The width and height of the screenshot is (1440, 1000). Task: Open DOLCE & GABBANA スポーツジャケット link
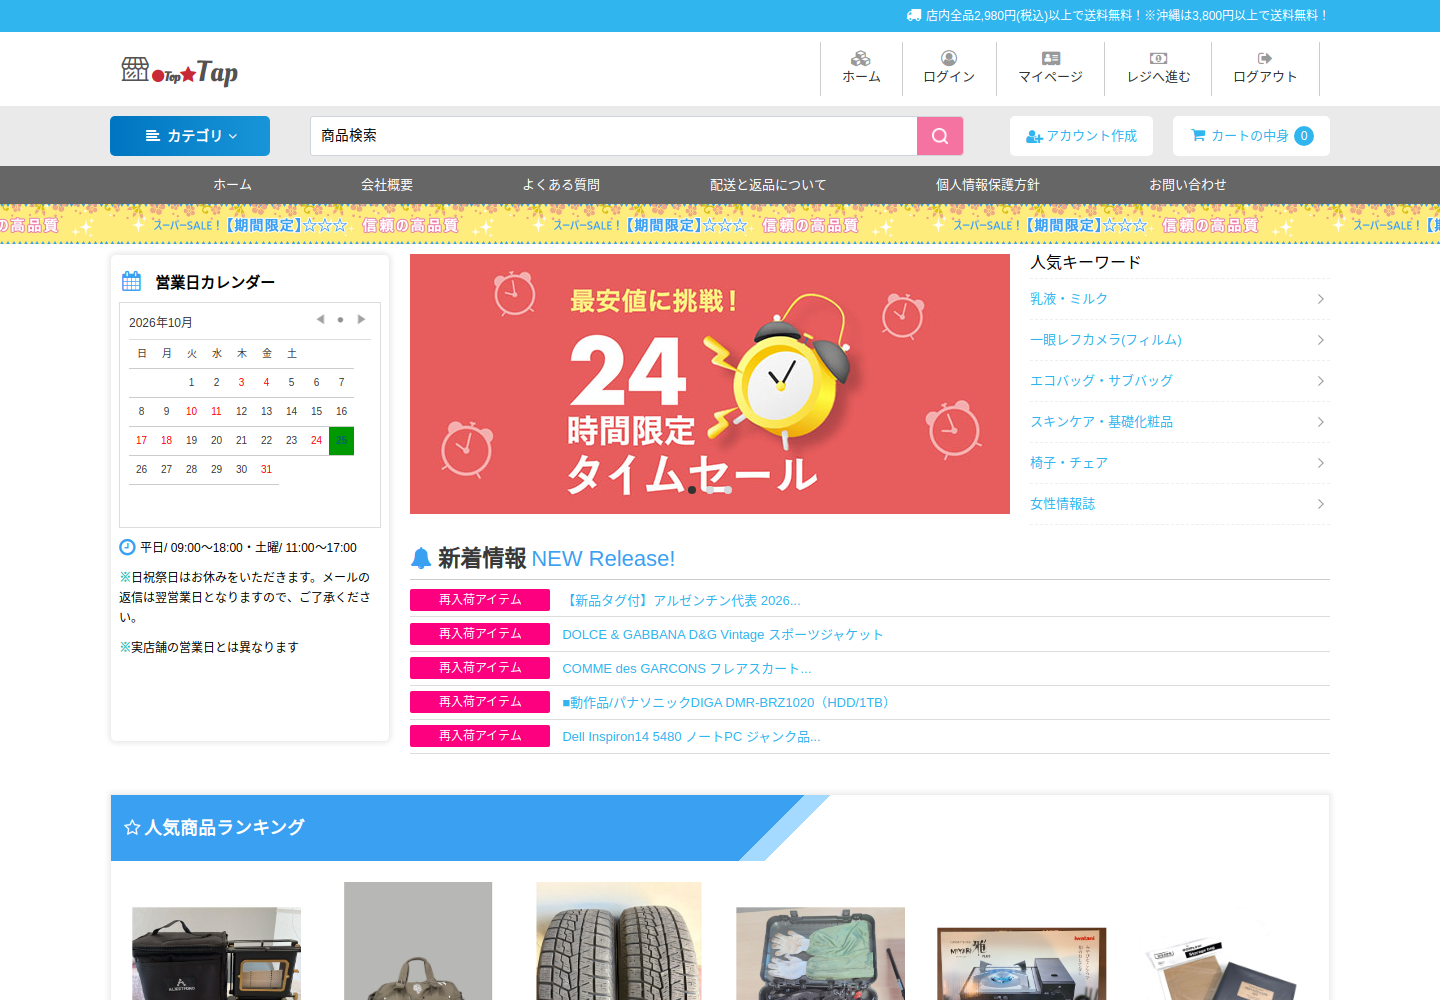tap(722, 635)
